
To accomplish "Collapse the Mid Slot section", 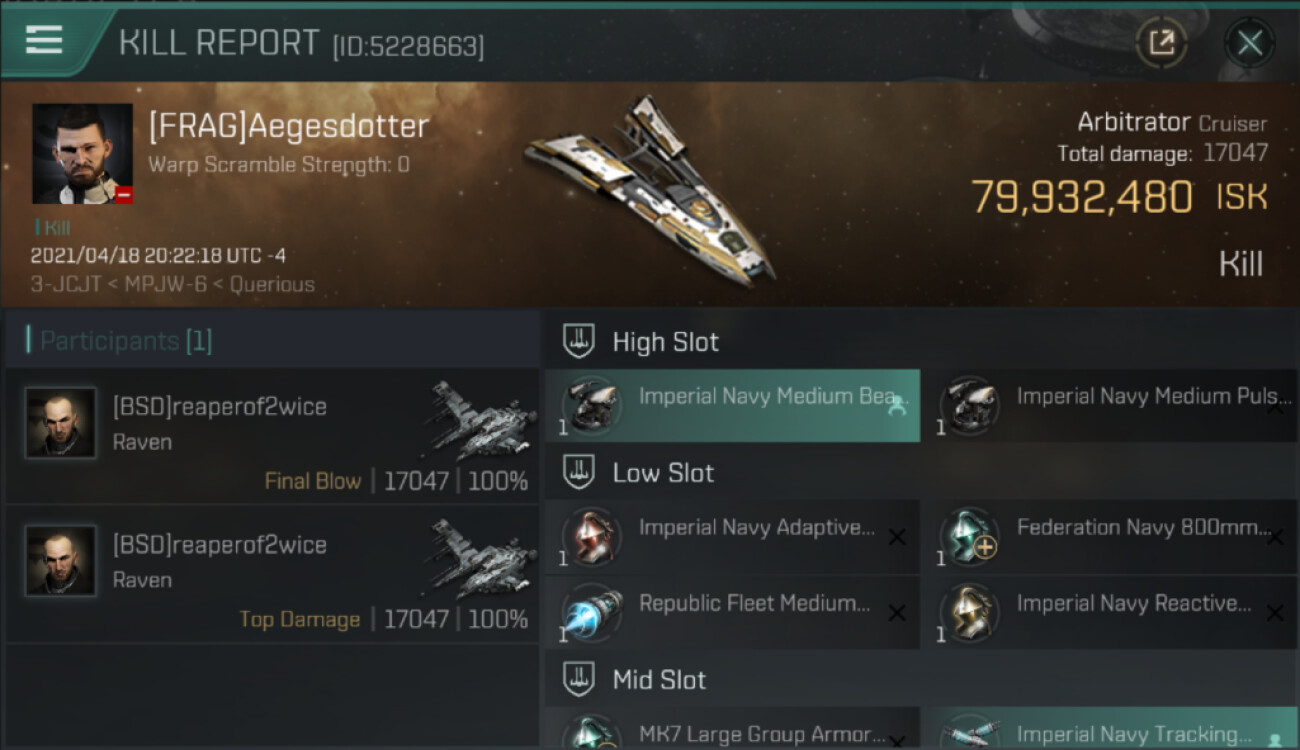I will 579,680.
